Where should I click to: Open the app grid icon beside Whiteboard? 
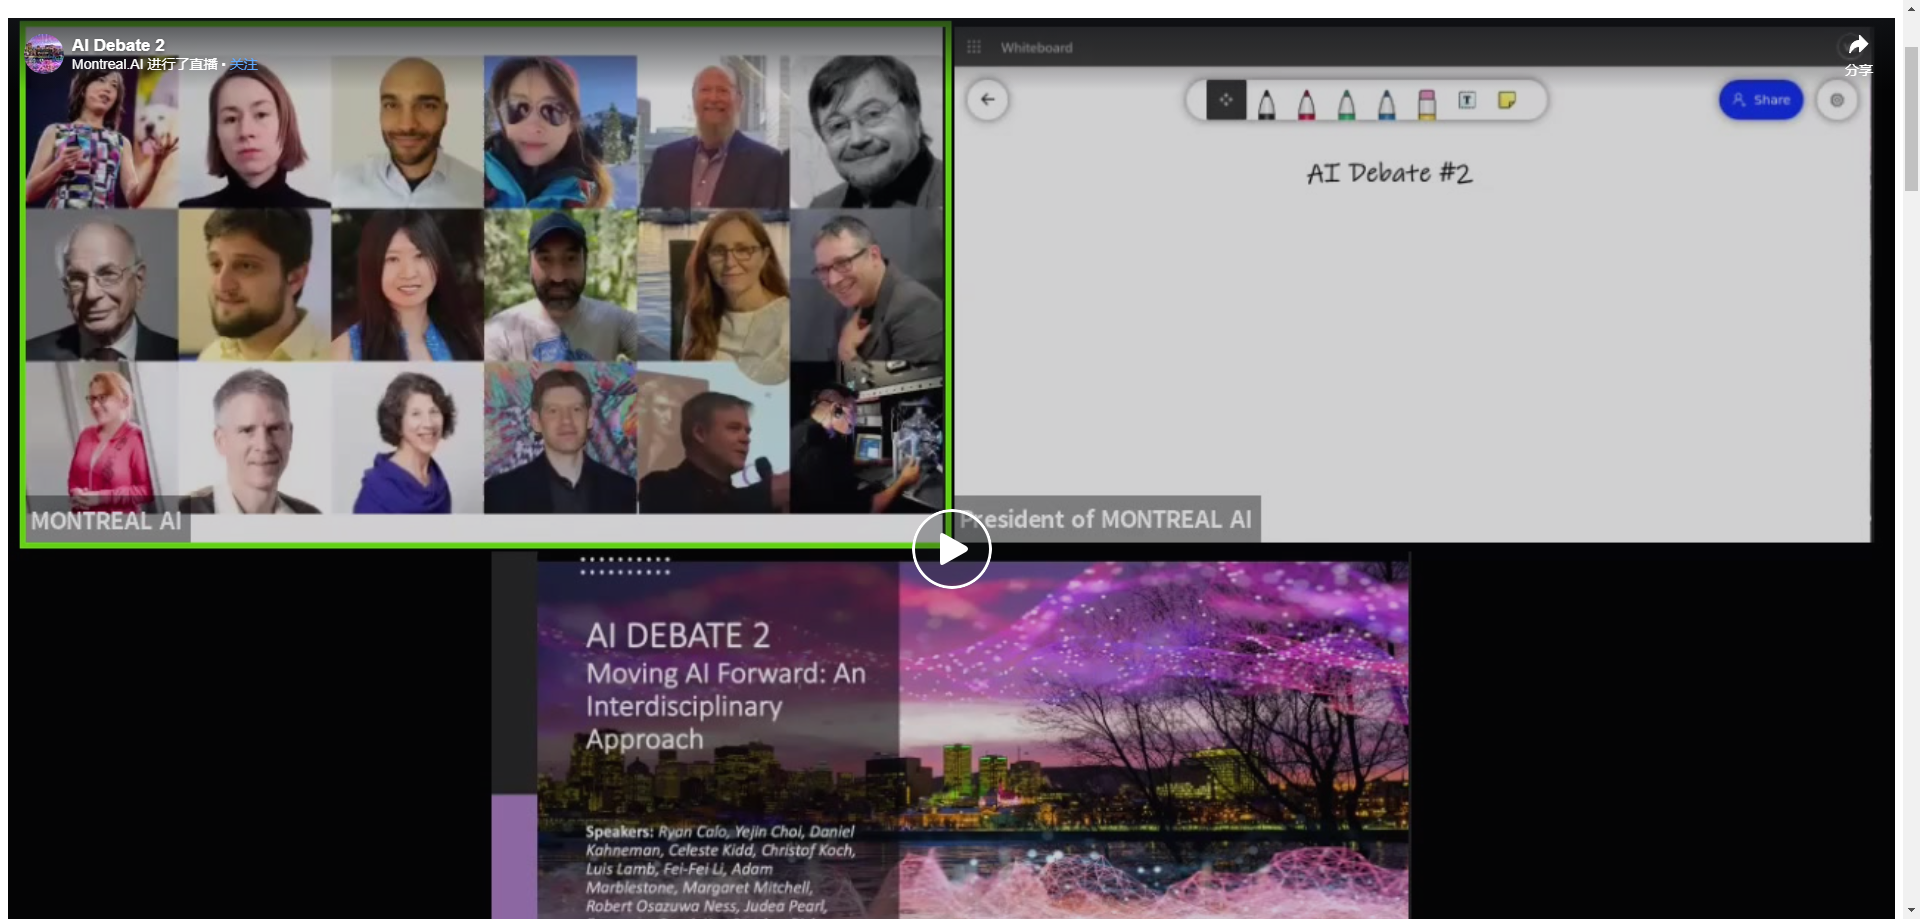pyautogui.click(x=974, y=47)
